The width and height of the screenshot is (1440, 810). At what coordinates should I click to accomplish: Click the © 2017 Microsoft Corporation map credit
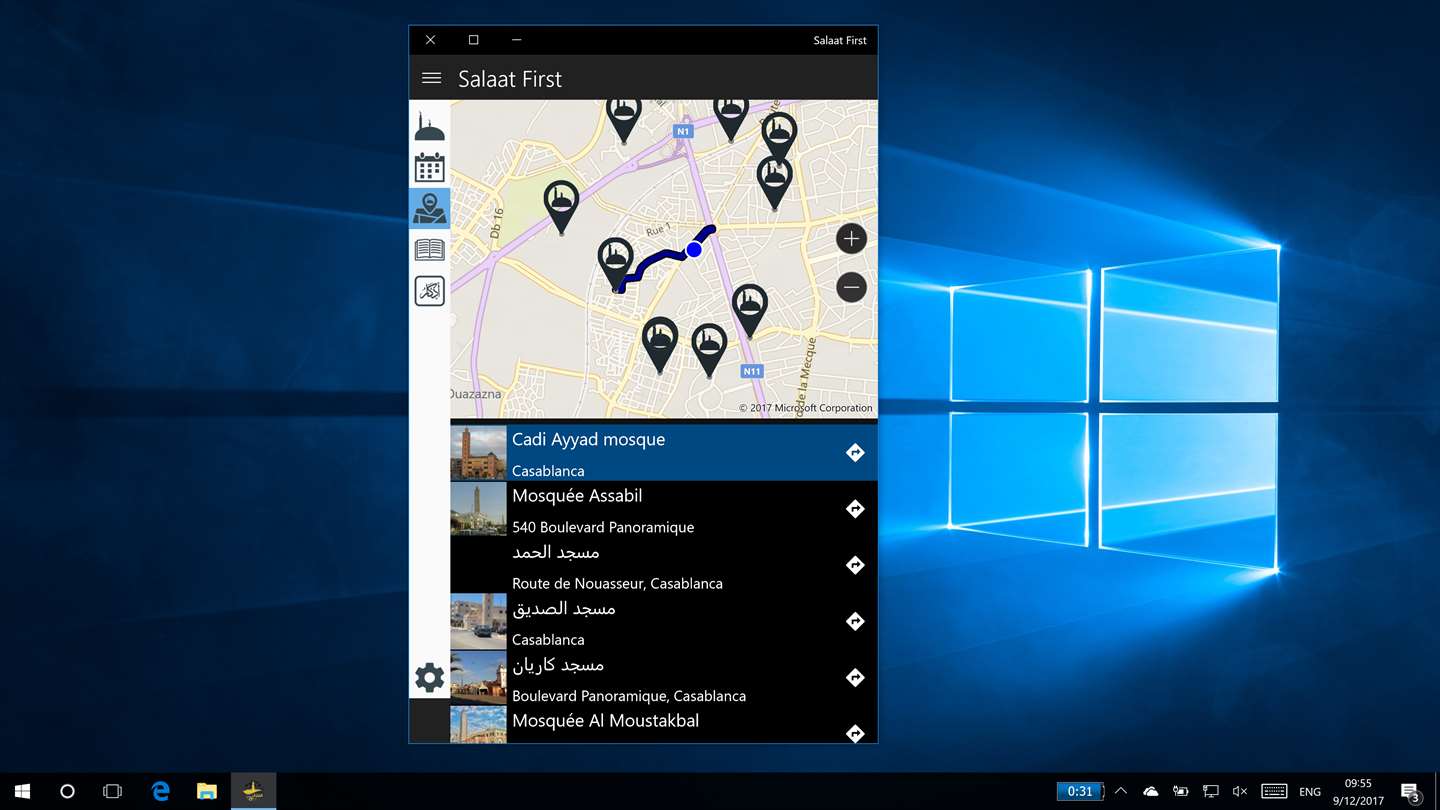(x=806, y=408)
